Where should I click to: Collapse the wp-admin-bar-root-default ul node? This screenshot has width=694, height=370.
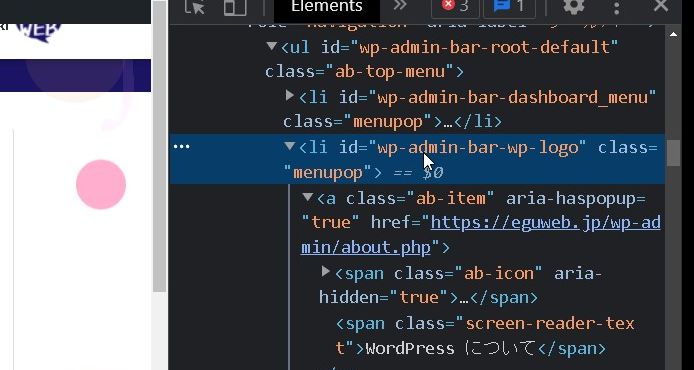[272, 45]
